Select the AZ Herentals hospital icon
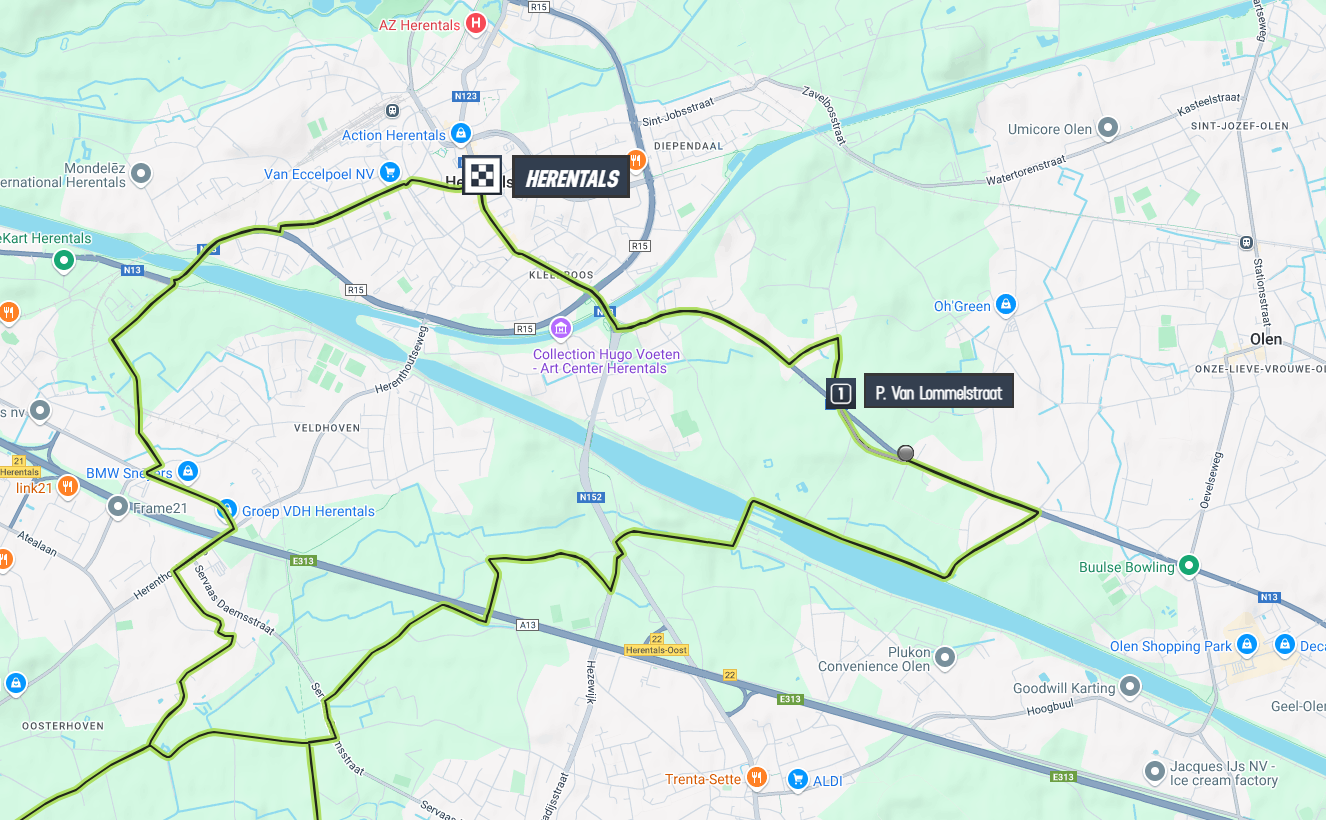The width and height of the screenshot is (1326, 820). tap(476, 22)
